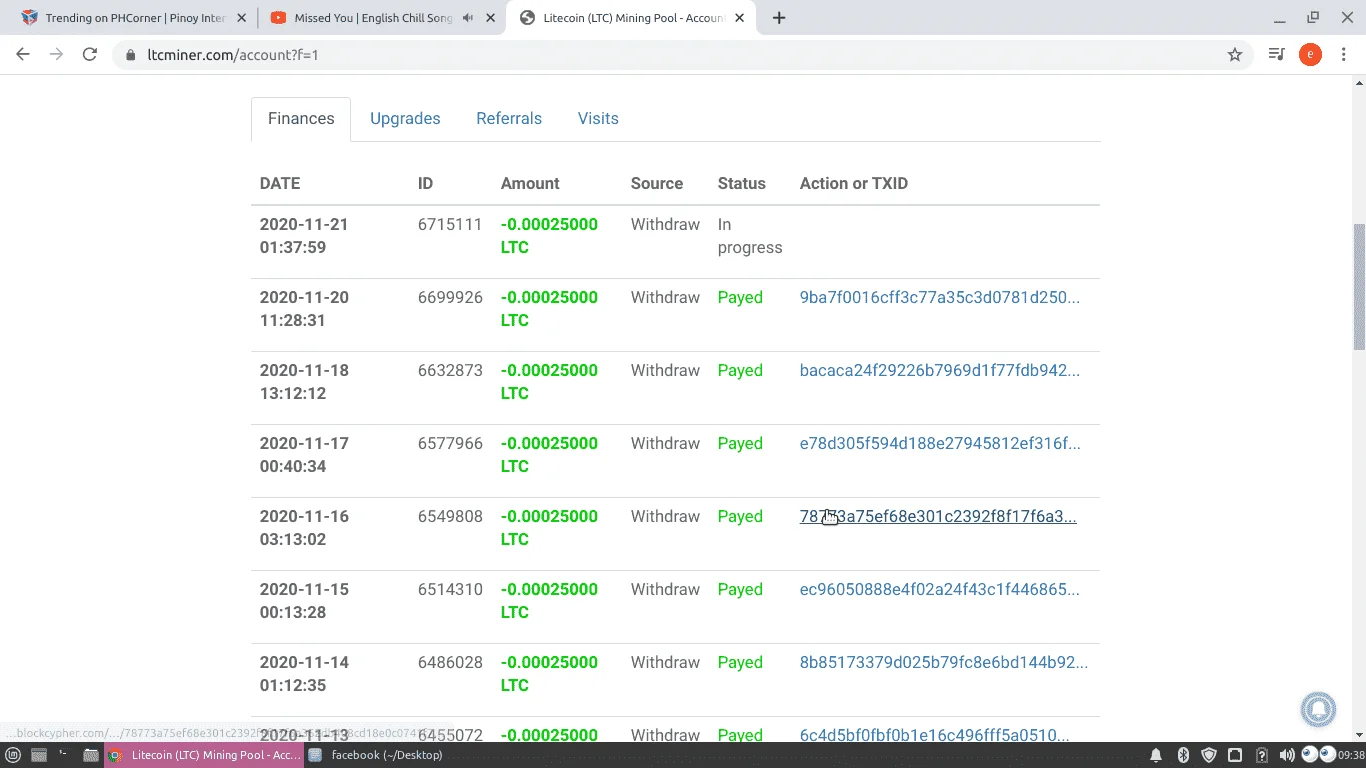The width and height of the screenshot is (1366, 768).
Task: Open a new browser tab
Action: coord(779,18)
